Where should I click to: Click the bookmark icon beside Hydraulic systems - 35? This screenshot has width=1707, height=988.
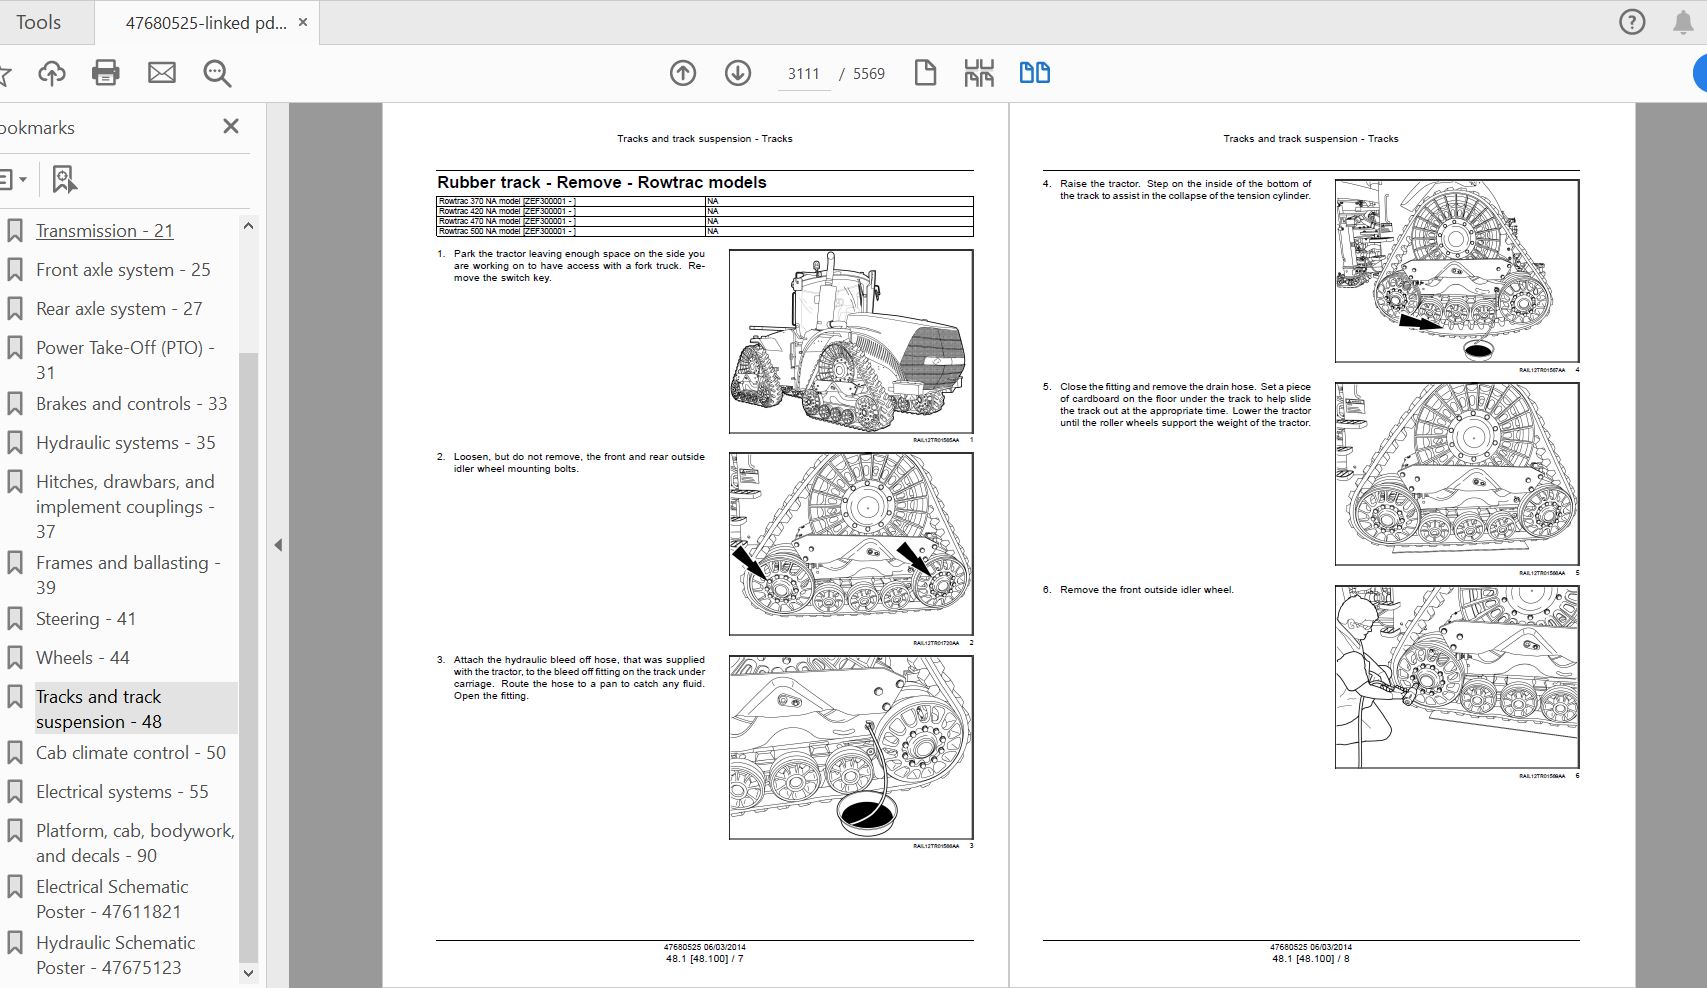(x=15, y=443)
